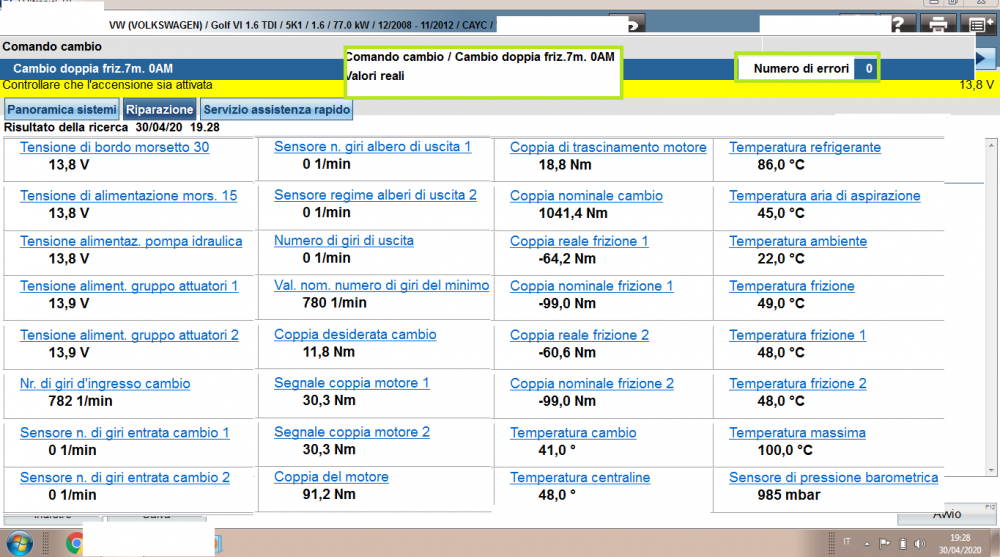Select Coppia nominale cambio link

(x=586, y=196)
